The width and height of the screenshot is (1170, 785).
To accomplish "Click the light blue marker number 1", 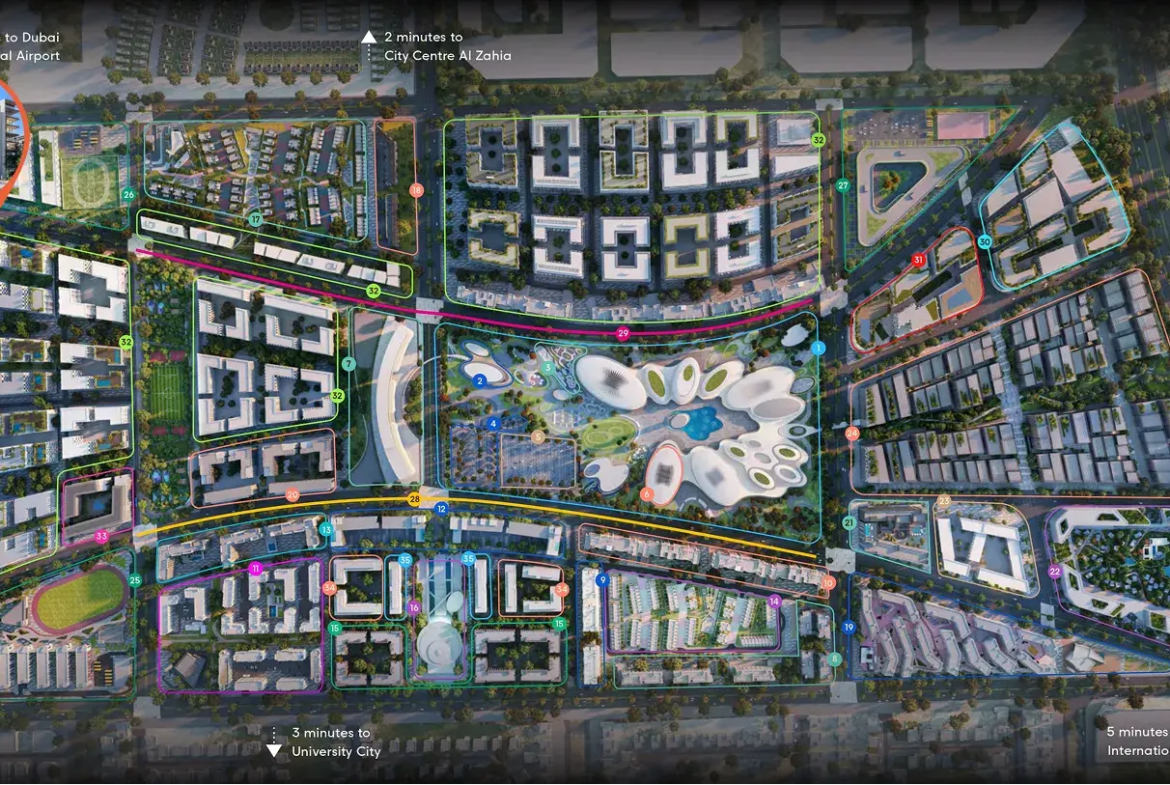I will coord(818,348).
